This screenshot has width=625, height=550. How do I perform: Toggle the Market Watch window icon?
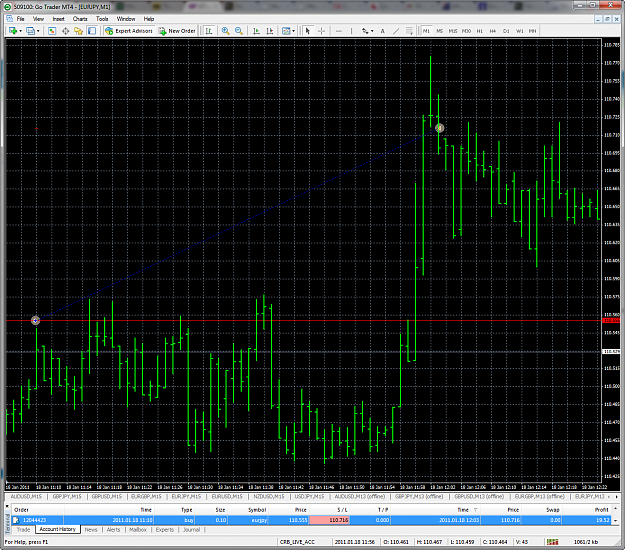coord(52,31)
